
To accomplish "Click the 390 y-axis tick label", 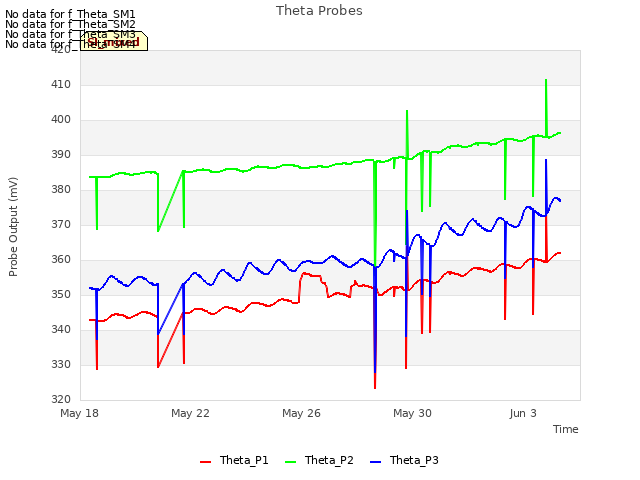I will pyautogui.click(x=61, y=155).
